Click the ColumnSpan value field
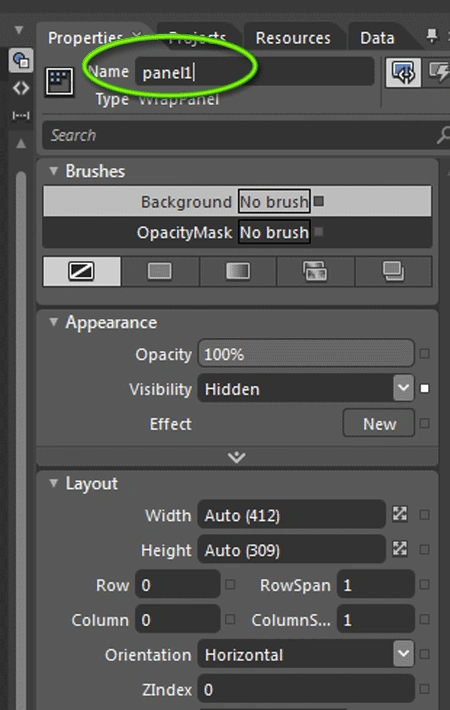Viewport: 450px width, 710px height. 376,619
